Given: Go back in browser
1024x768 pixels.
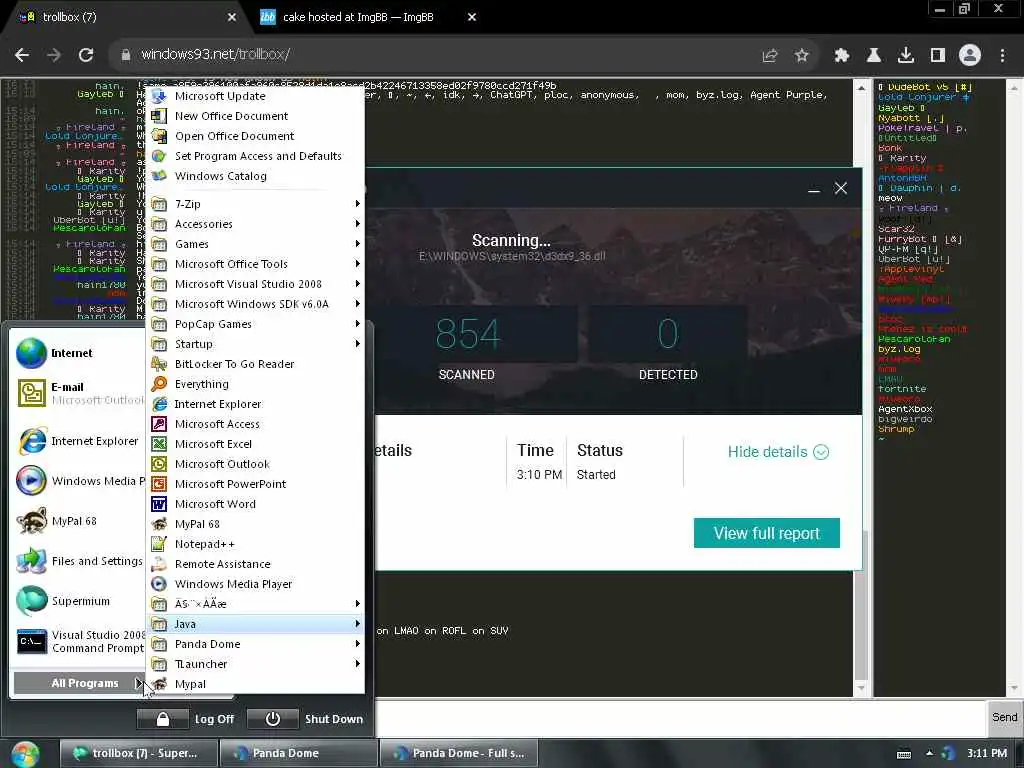Looking at the screenshot, I should 22,55.
